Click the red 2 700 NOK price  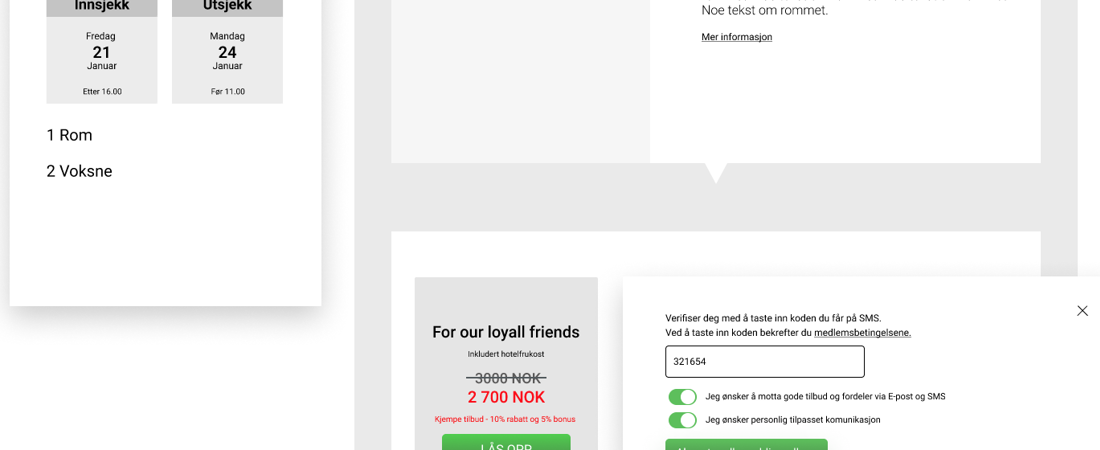[506, 397]
